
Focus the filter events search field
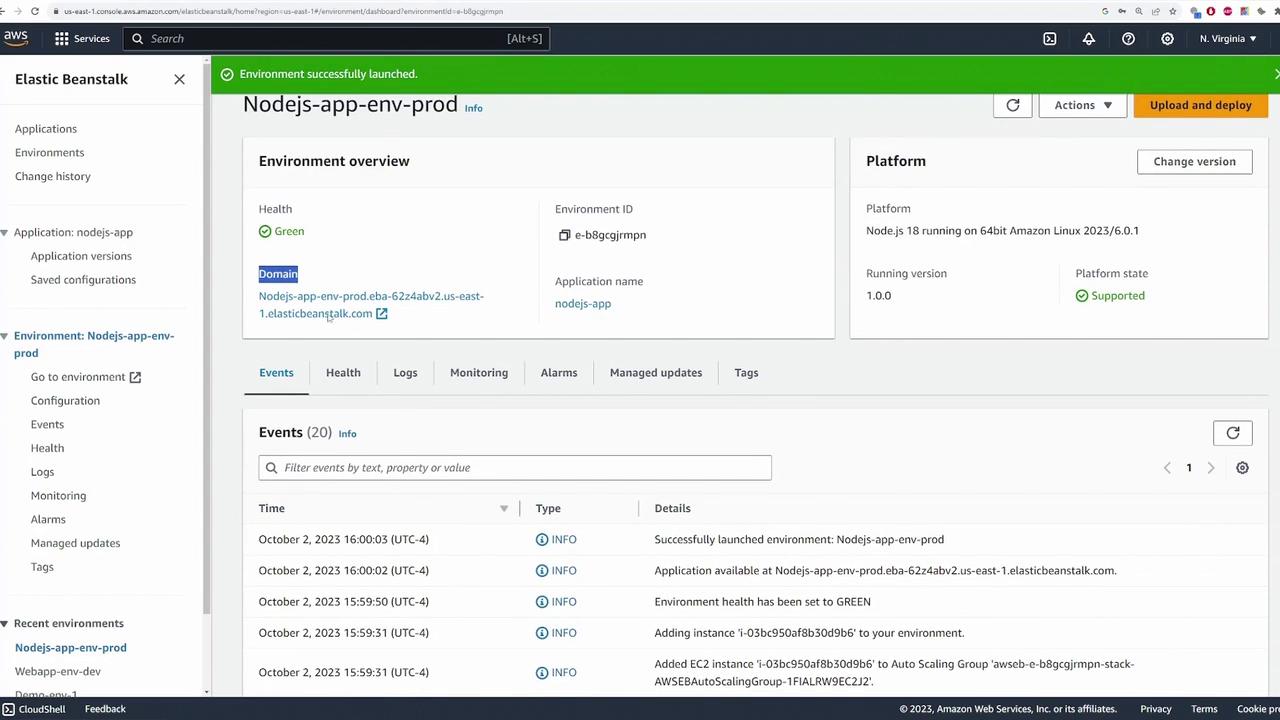click(520, 467)
